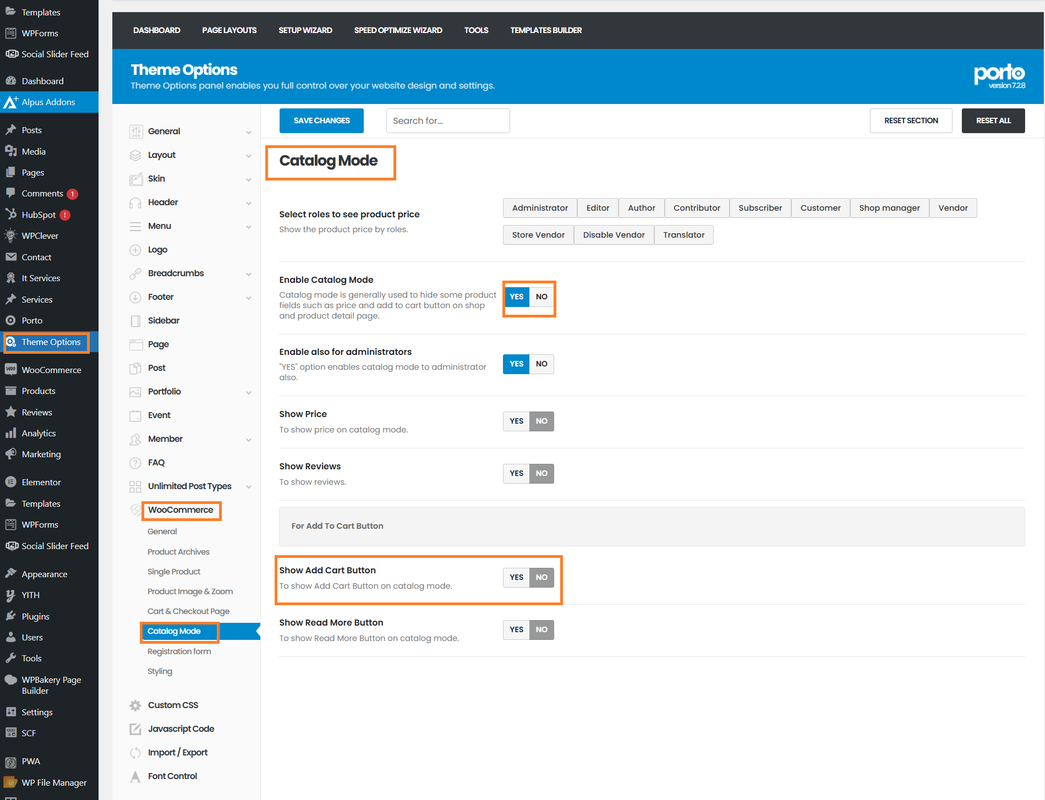1045x800 pixels.
Task: Open Templates Builder in top bar
Action: pos(546,31)
